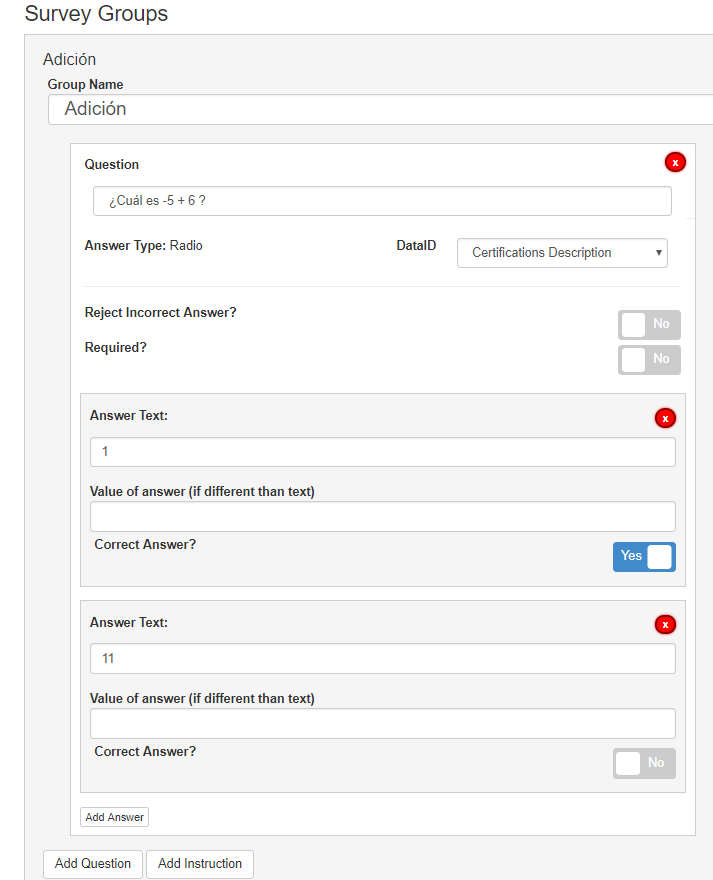Click the Add Question button

[93, 864]
